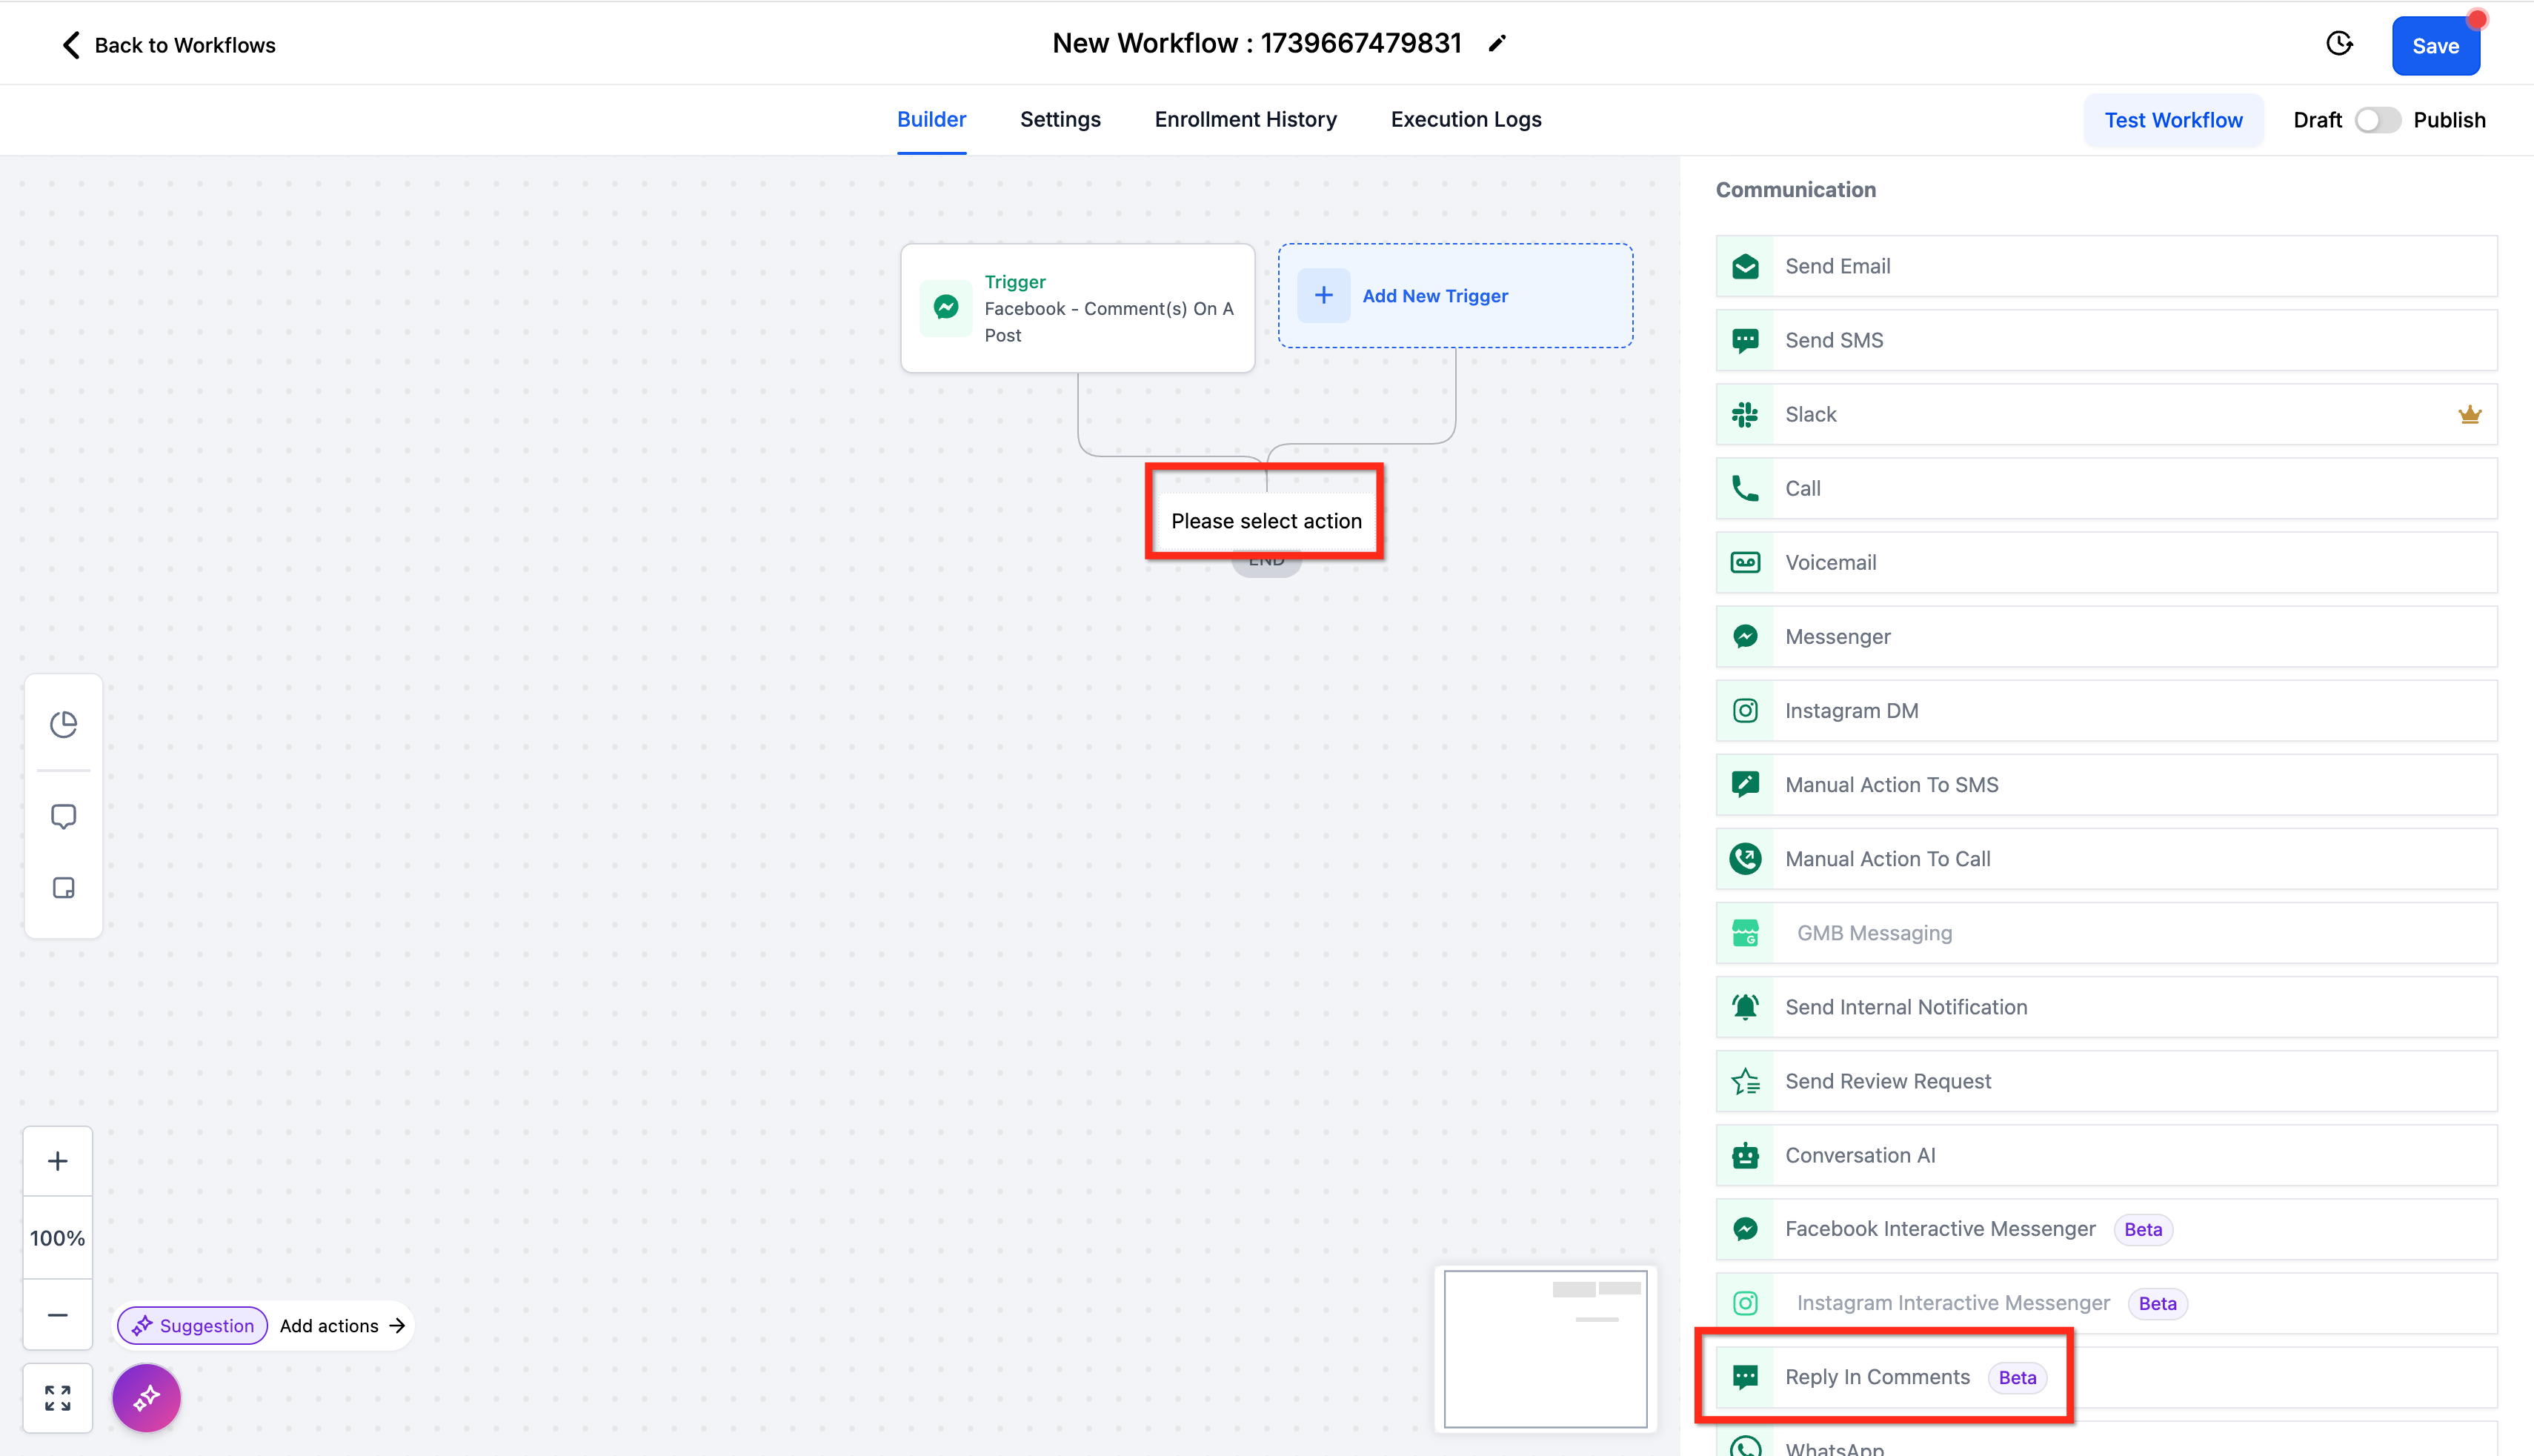Click the canvas minimap thumbnail

coord(1545,1348)
